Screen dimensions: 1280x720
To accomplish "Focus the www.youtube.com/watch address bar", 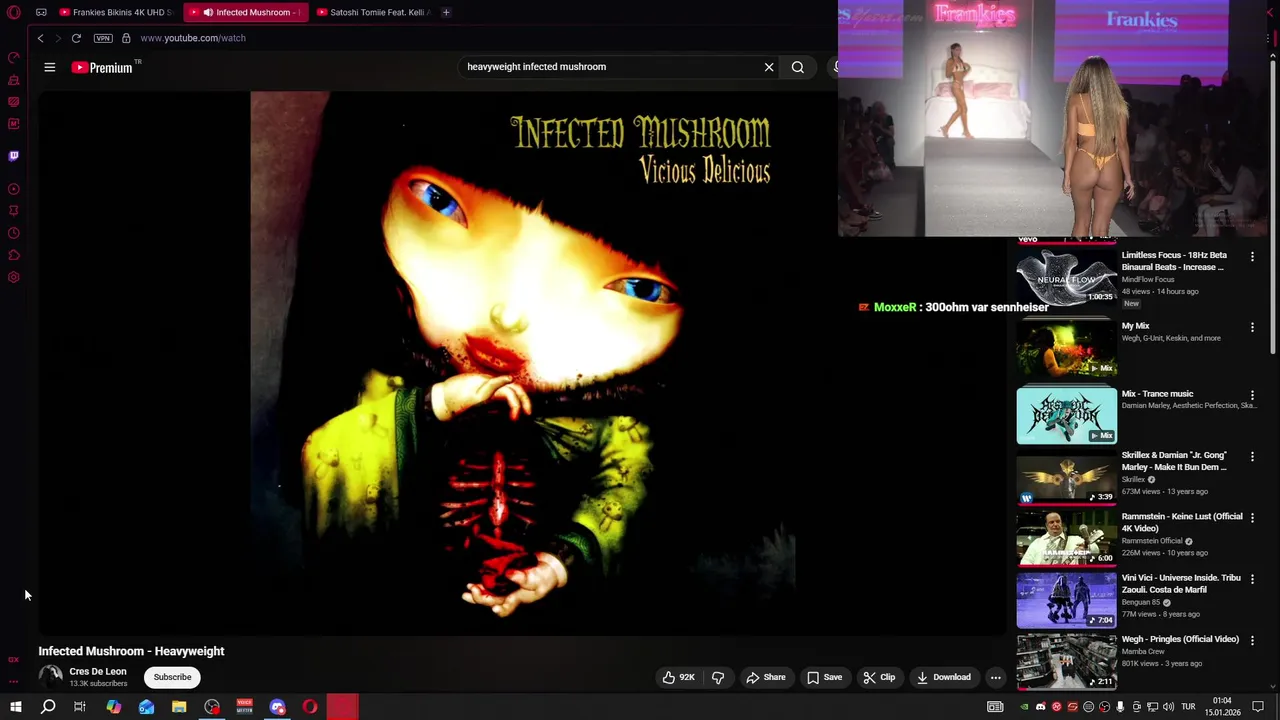I will click(x=193, y=38).
